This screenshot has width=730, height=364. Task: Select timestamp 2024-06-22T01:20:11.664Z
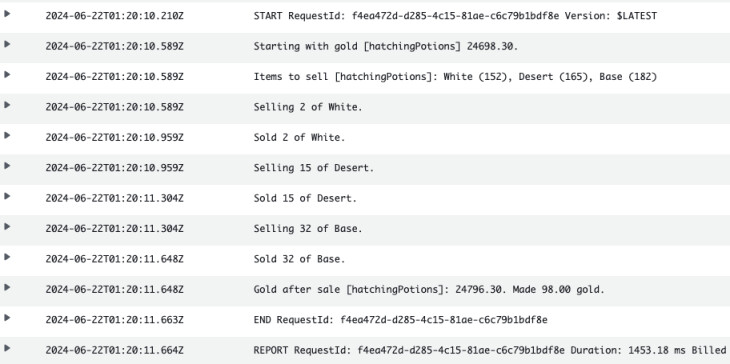(x=115, y=351)
